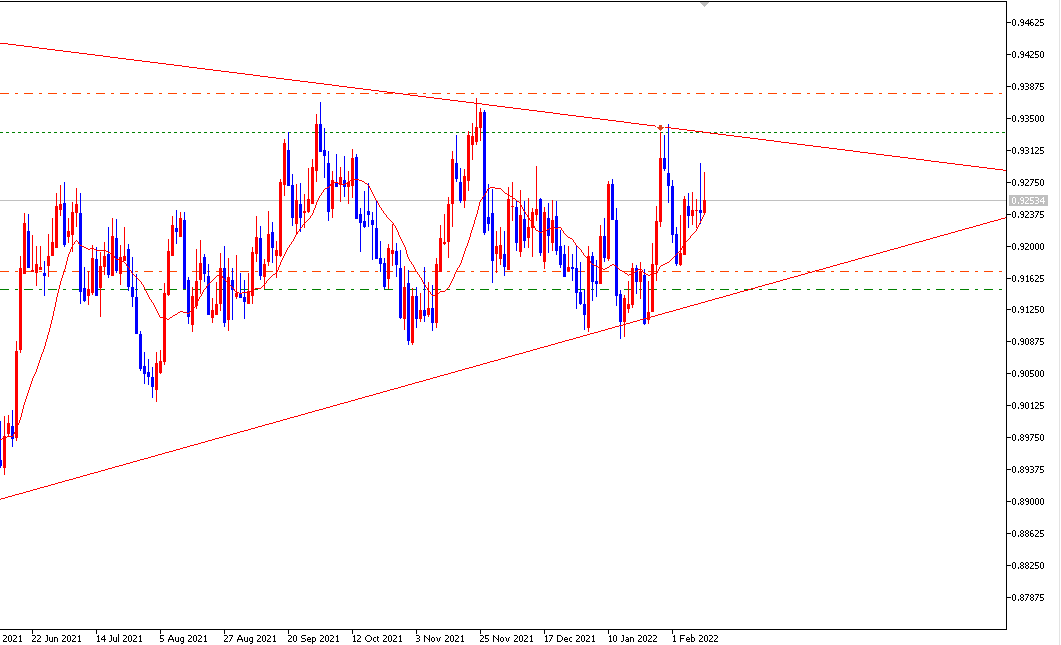Click the 17 Dec 2021 date label
The image size is (1061, 645).
(570, 638)
